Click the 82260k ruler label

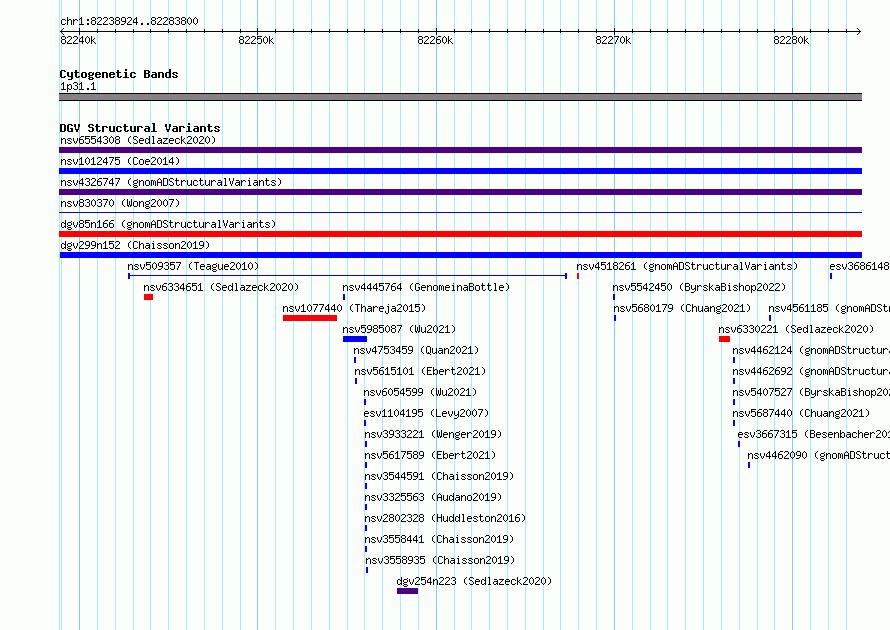pos(435,40)
